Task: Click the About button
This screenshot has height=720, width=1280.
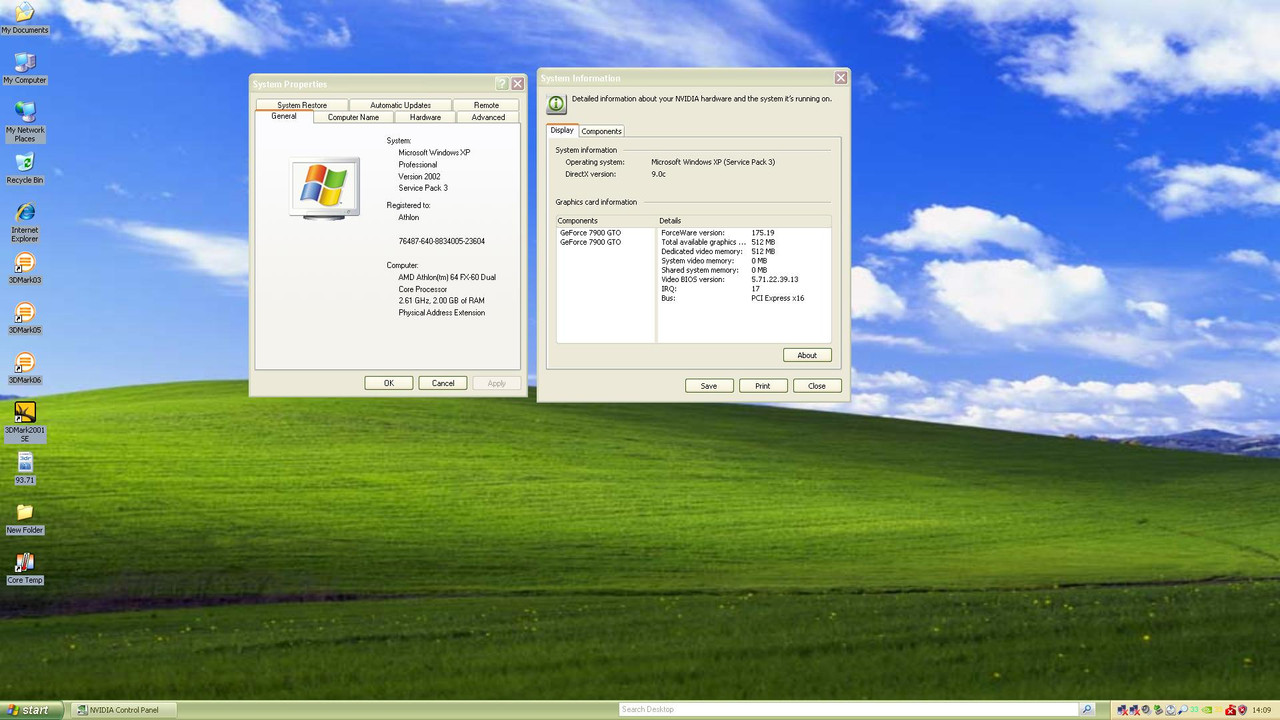Action: [x=807, y=355]
